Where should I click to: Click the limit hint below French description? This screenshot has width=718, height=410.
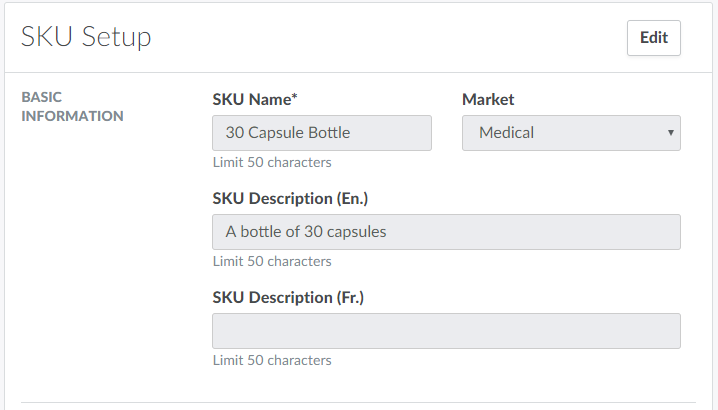[x=272, y=360]
